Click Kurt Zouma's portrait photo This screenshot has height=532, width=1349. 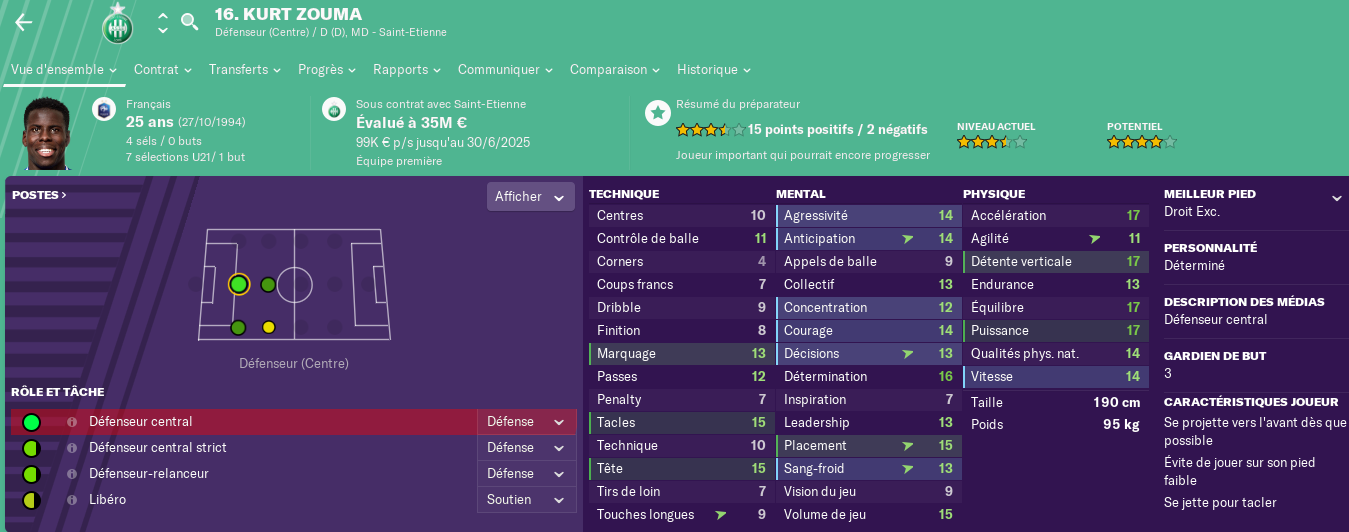[49, 134]
